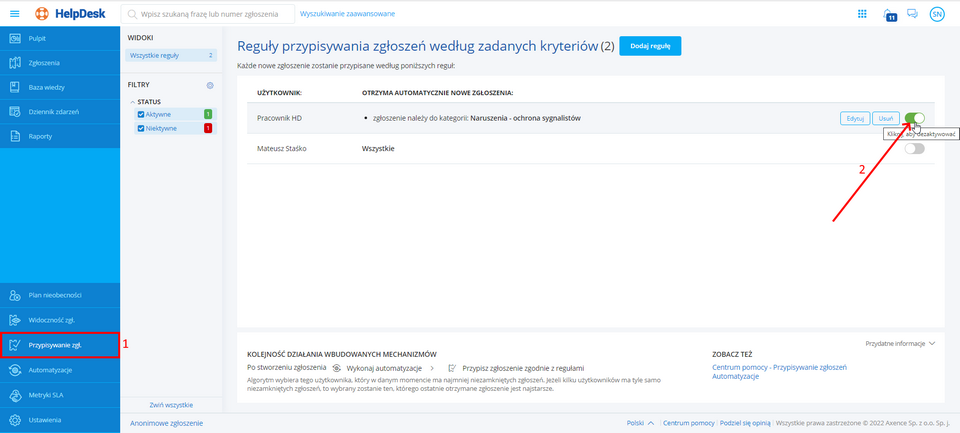Click the search magnifier icon
The width and height of the screenshot is (960, 433).
point(132,14)
